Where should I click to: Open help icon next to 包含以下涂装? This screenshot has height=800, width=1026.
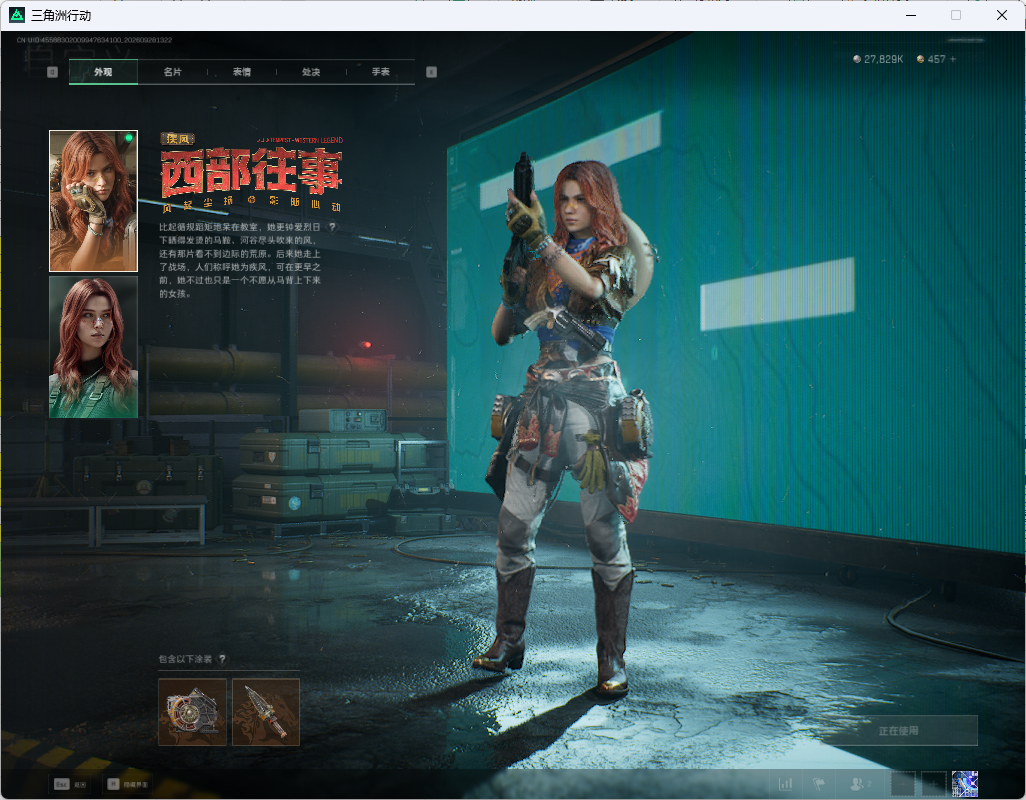click(x=222, y=659)
